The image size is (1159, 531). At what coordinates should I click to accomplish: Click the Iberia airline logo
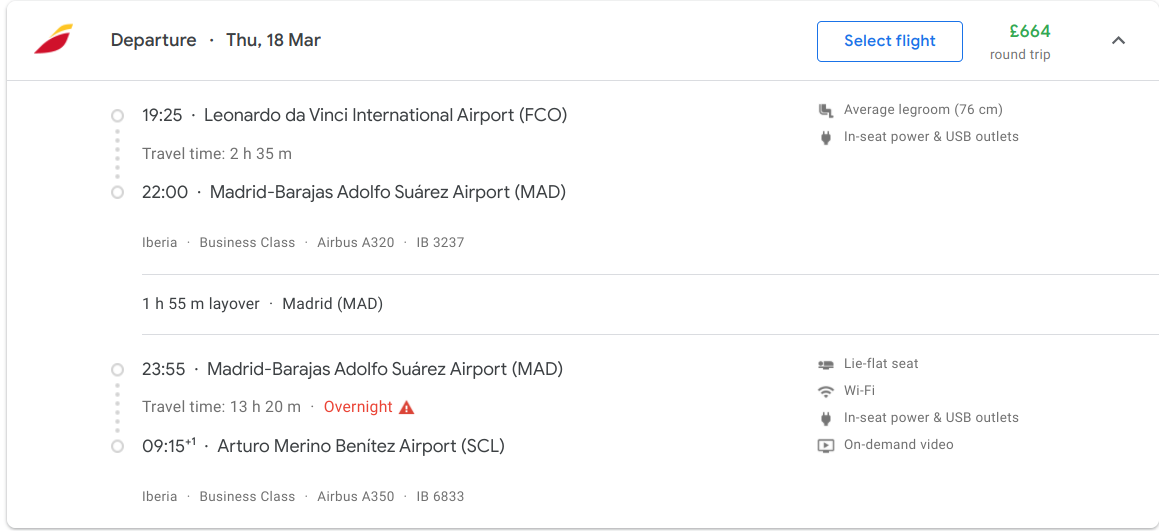pos(53,40)
